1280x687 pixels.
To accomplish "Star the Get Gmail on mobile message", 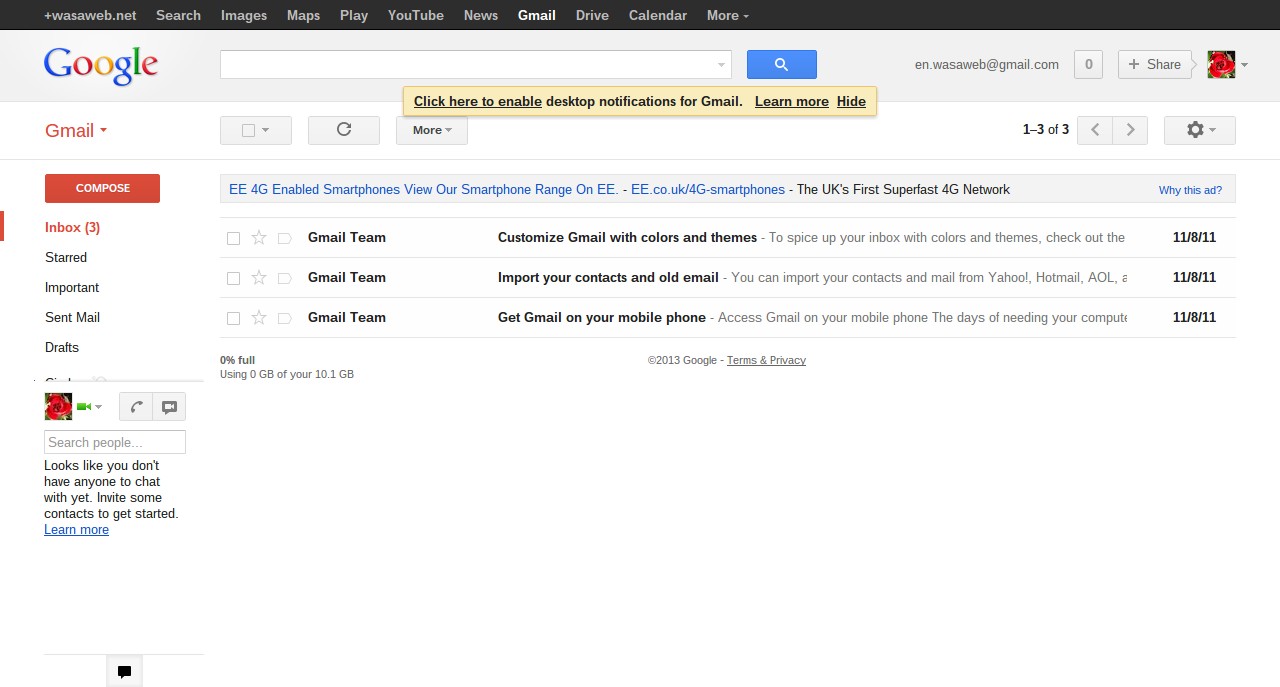I will pyautogui.click(x=259, y=317).
